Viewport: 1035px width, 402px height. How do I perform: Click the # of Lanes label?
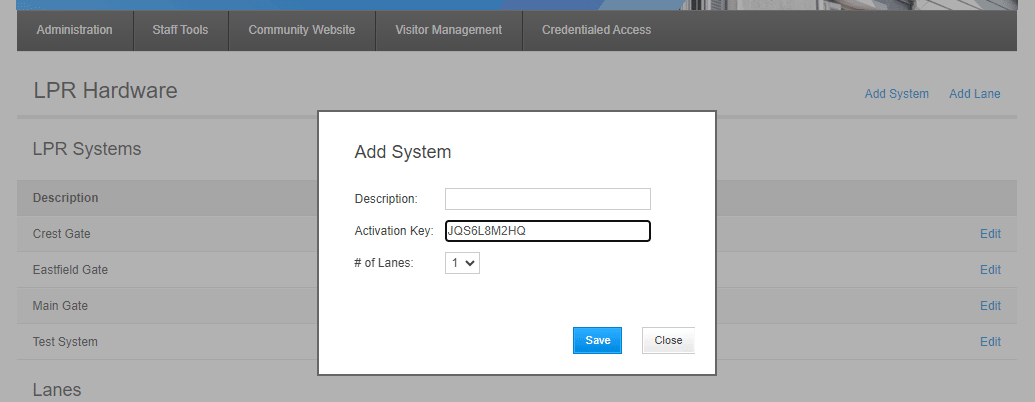384,263
